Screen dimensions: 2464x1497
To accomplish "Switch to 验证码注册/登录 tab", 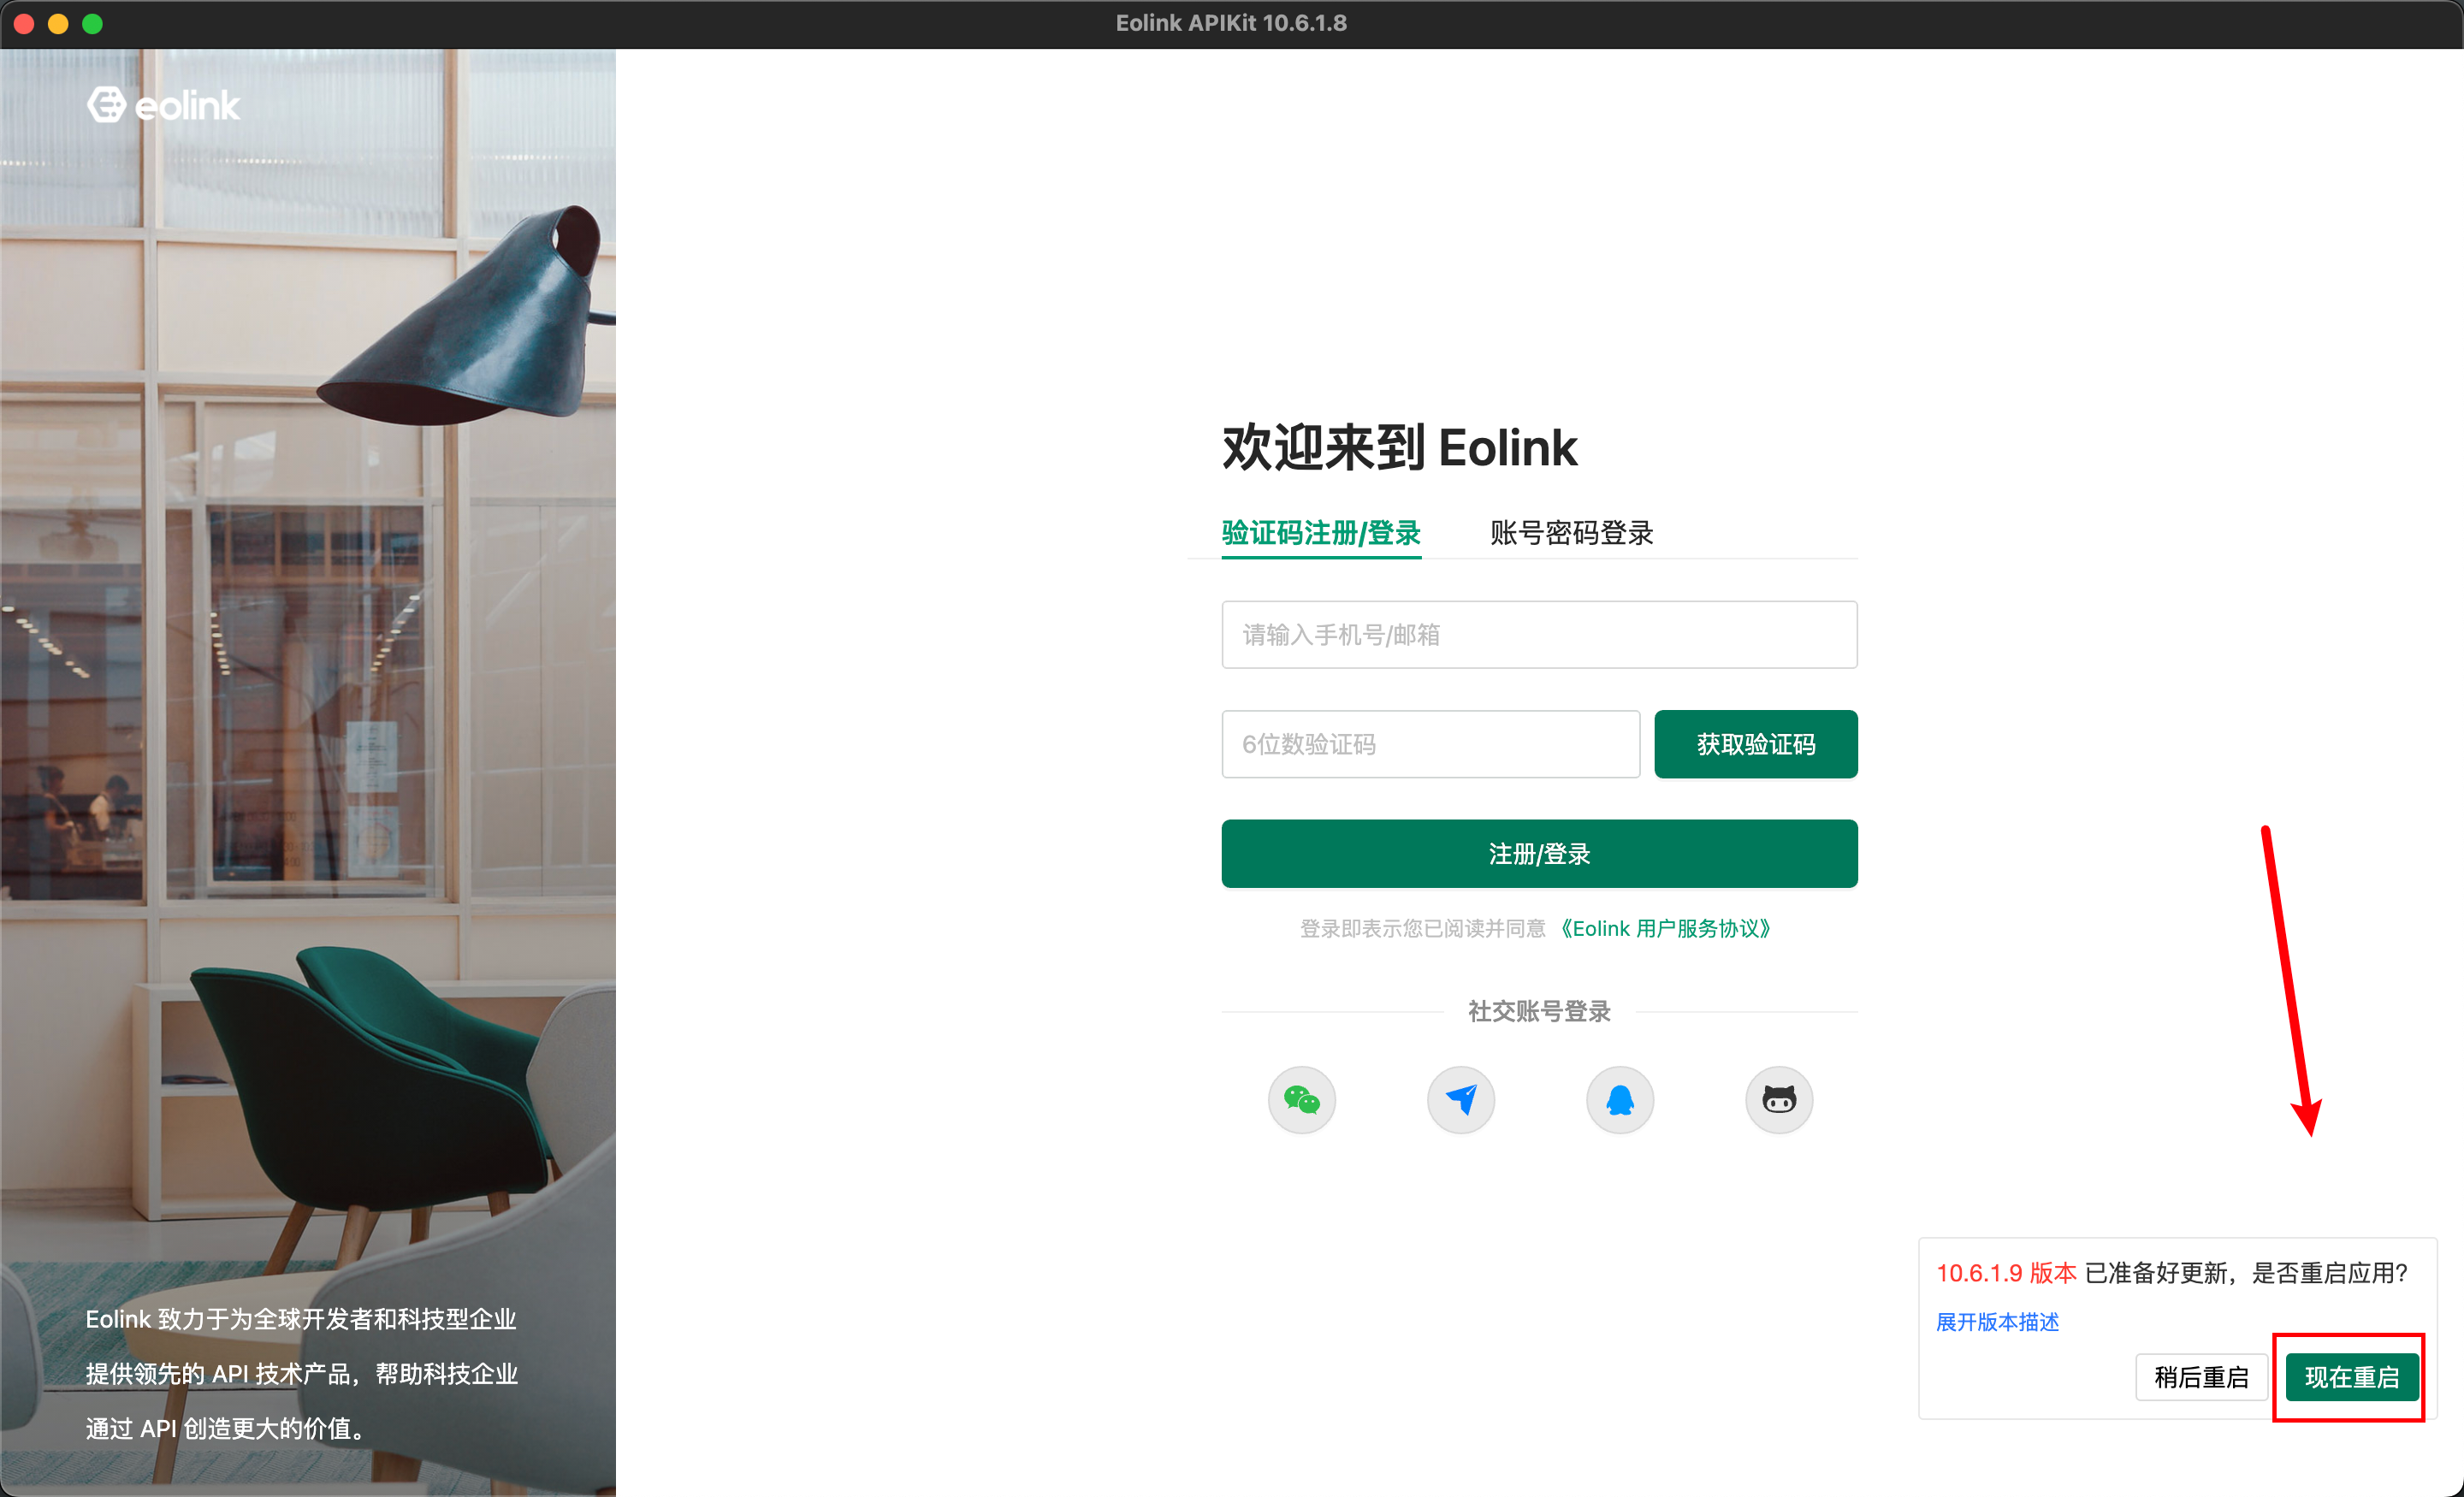I will click(x=1320, y=533).
